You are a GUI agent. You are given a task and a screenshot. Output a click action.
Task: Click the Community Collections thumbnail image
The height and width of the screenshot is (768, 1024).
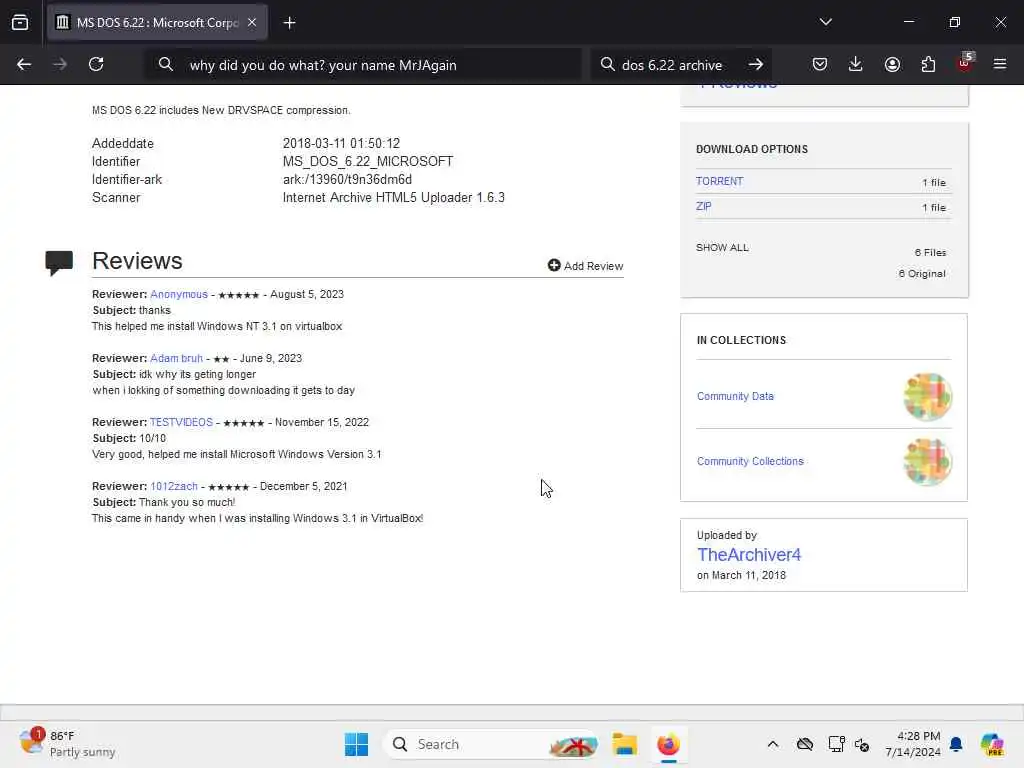[927, 461]
